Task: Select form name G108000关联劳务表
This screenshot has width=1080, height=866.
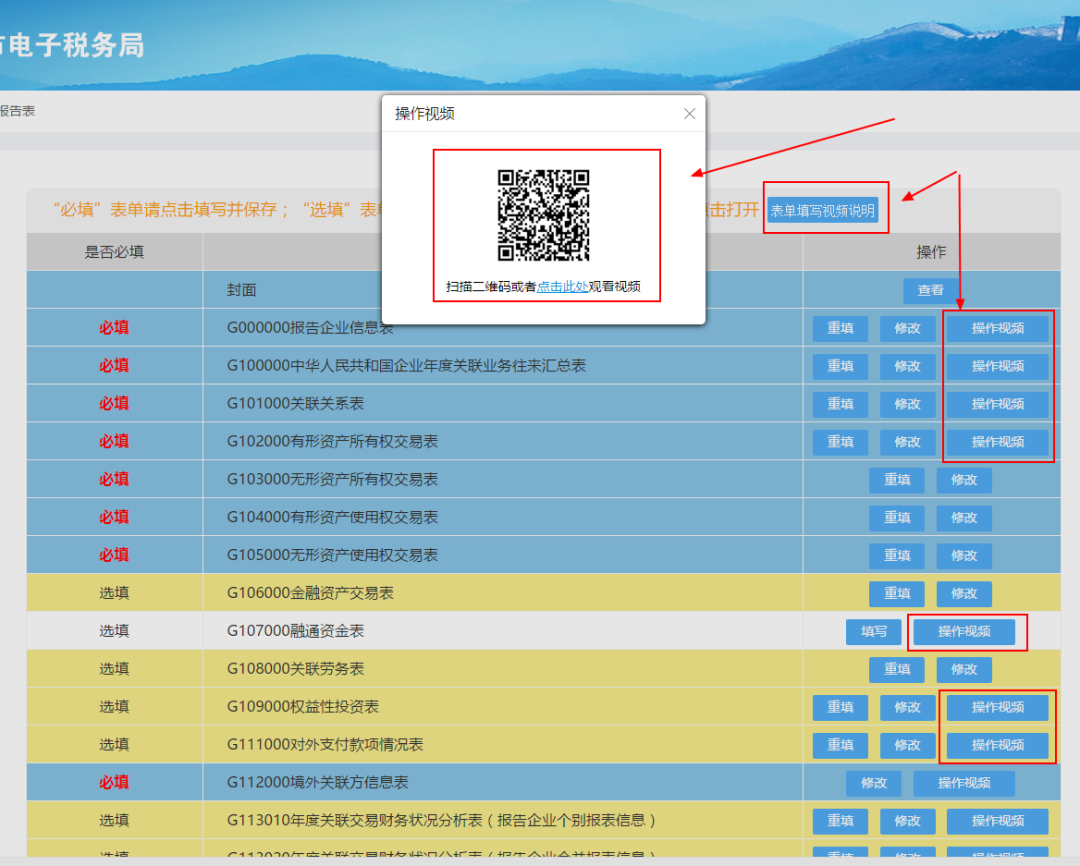Action: click(x=295, y=669)
